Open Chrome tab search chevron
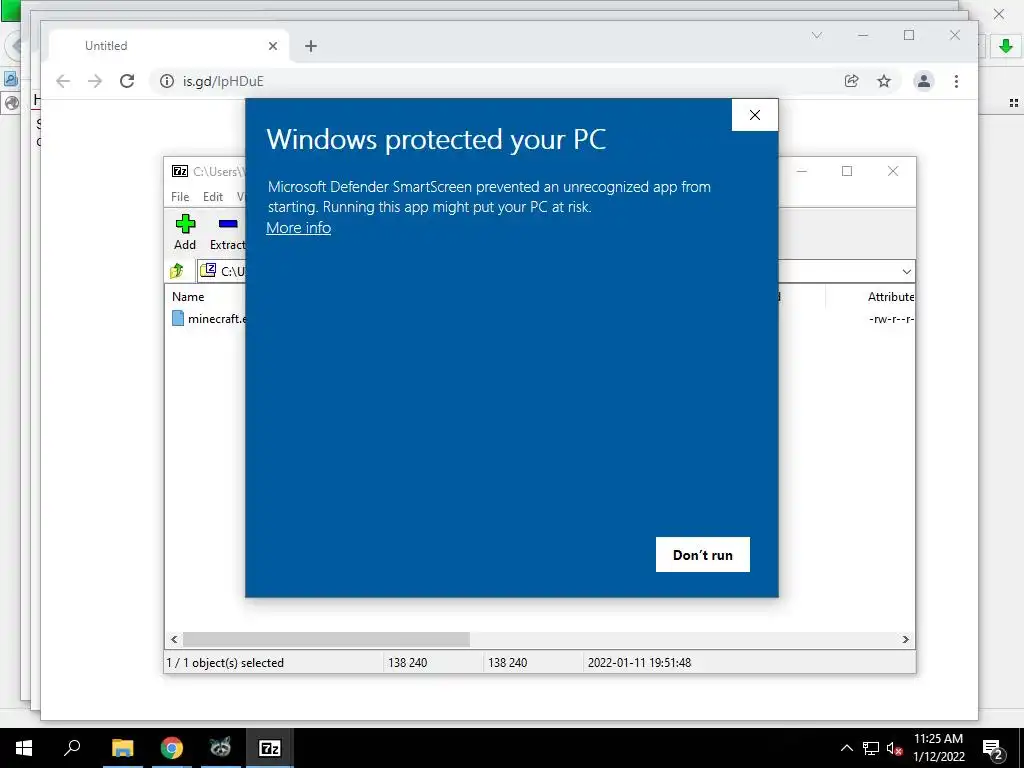The width and height of the screenshot is (1024, 768). point(817,35)
